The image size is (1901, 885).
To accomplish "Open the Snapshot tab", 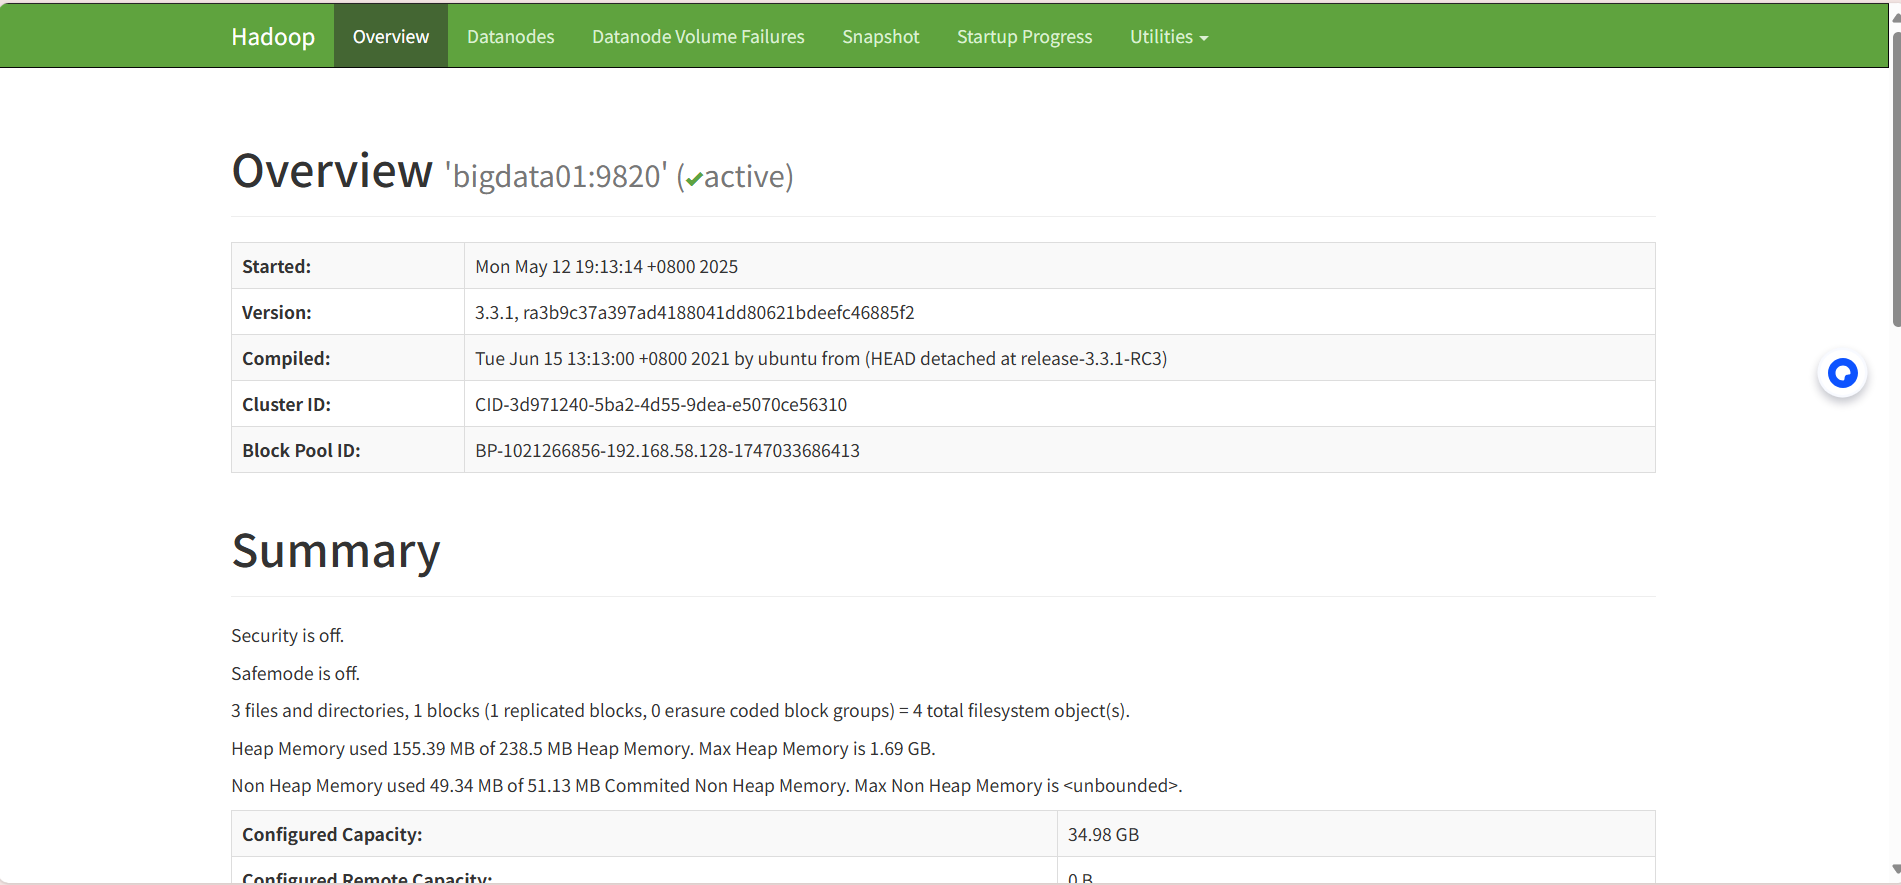I will pos(880,37).
